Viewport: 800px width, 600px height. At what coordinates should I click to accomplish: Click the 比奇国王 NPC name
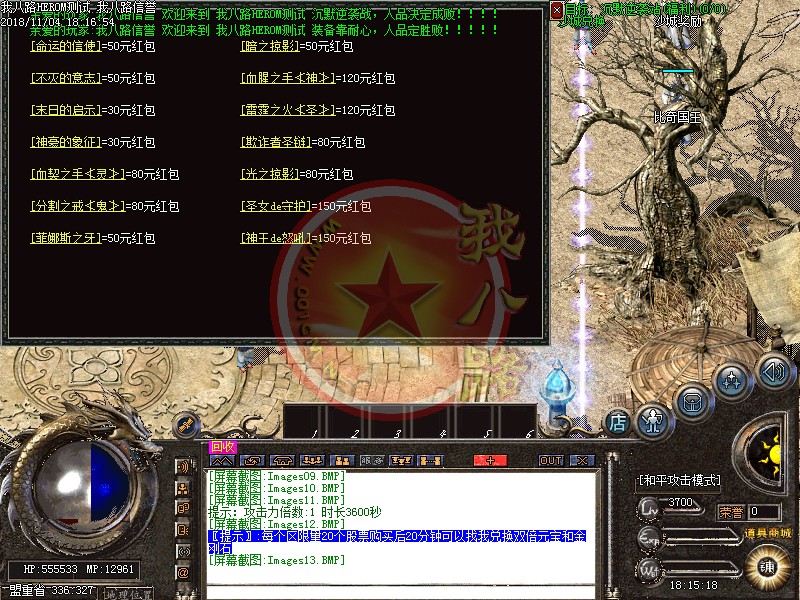coord(678,117)
